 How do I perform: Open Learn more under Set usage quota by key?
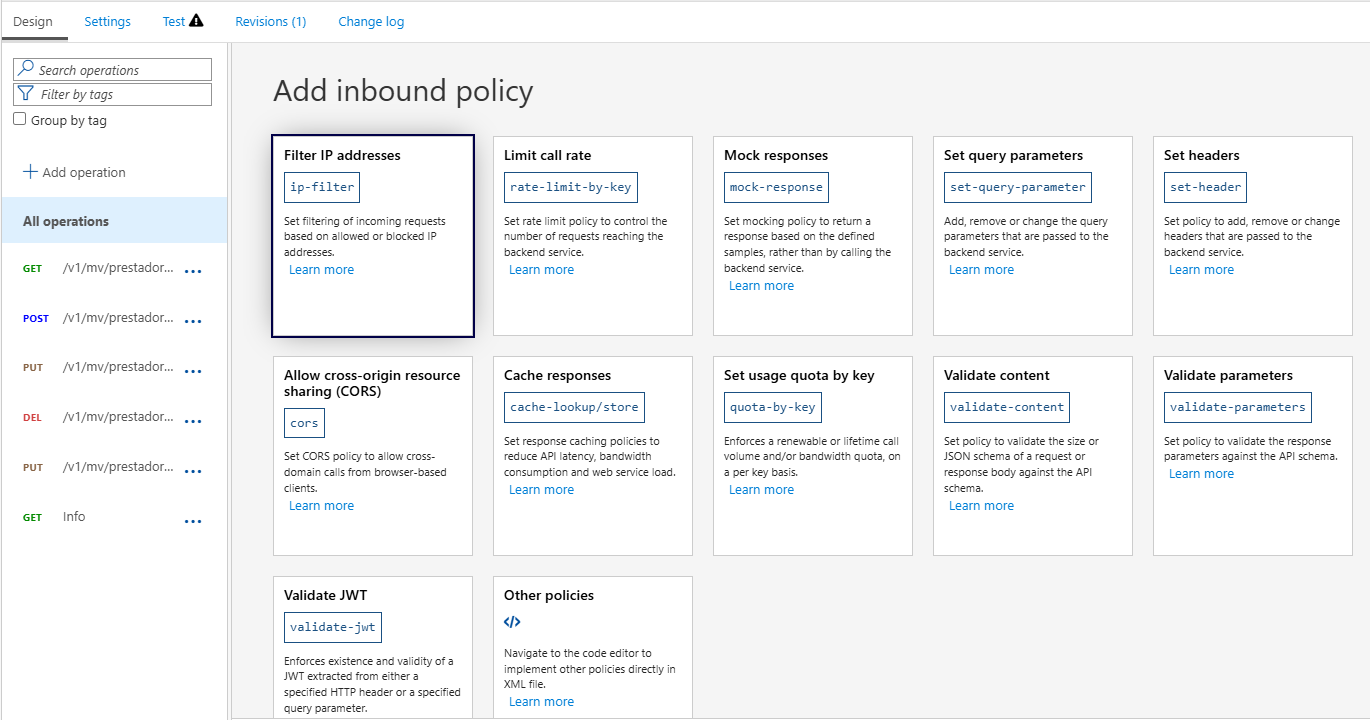coord(762,490)
